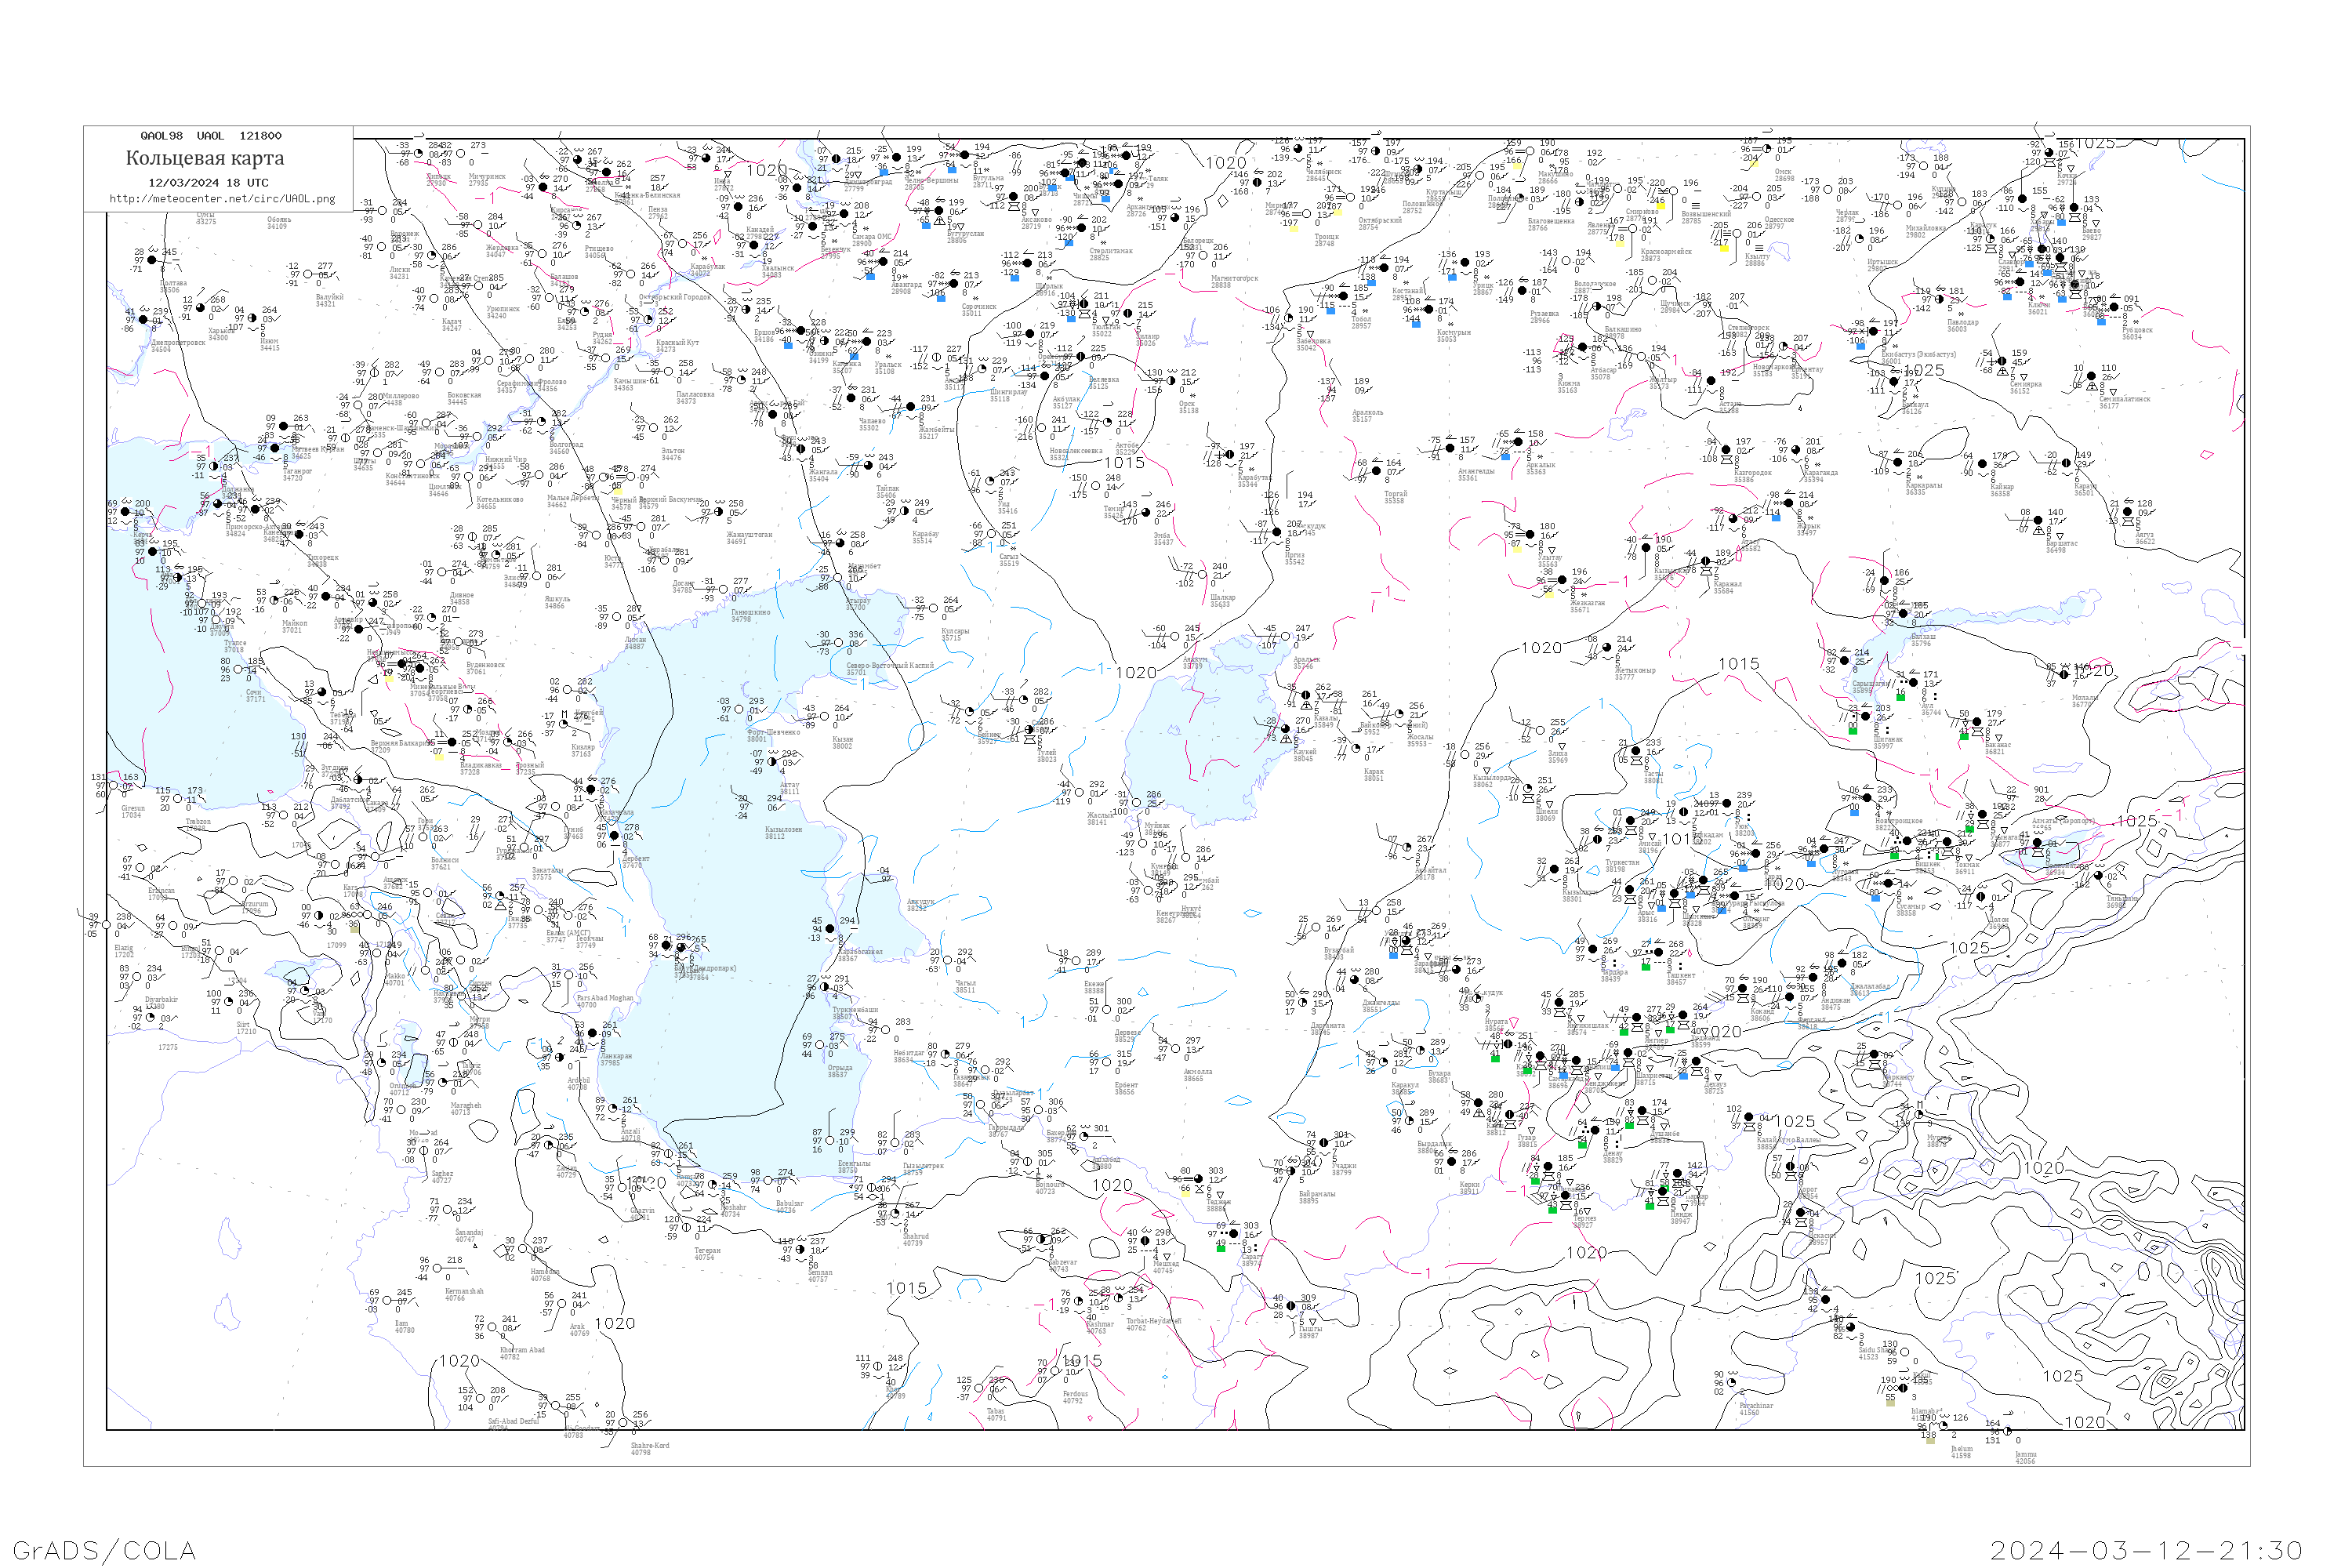
Task: Click the Кызылорда 38062 station label
Action: tap(1491, 780)
